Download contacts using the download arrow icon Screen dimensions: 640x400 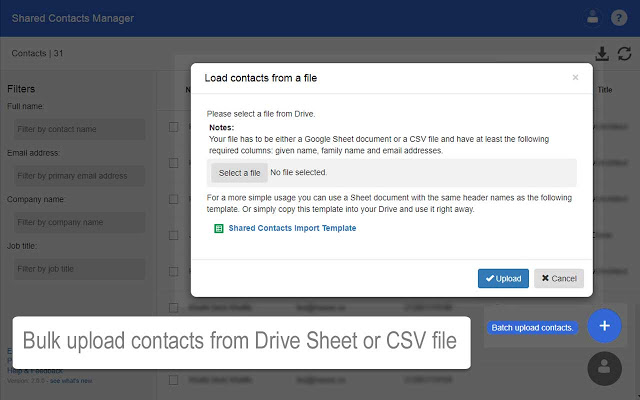tap(602, 53)
